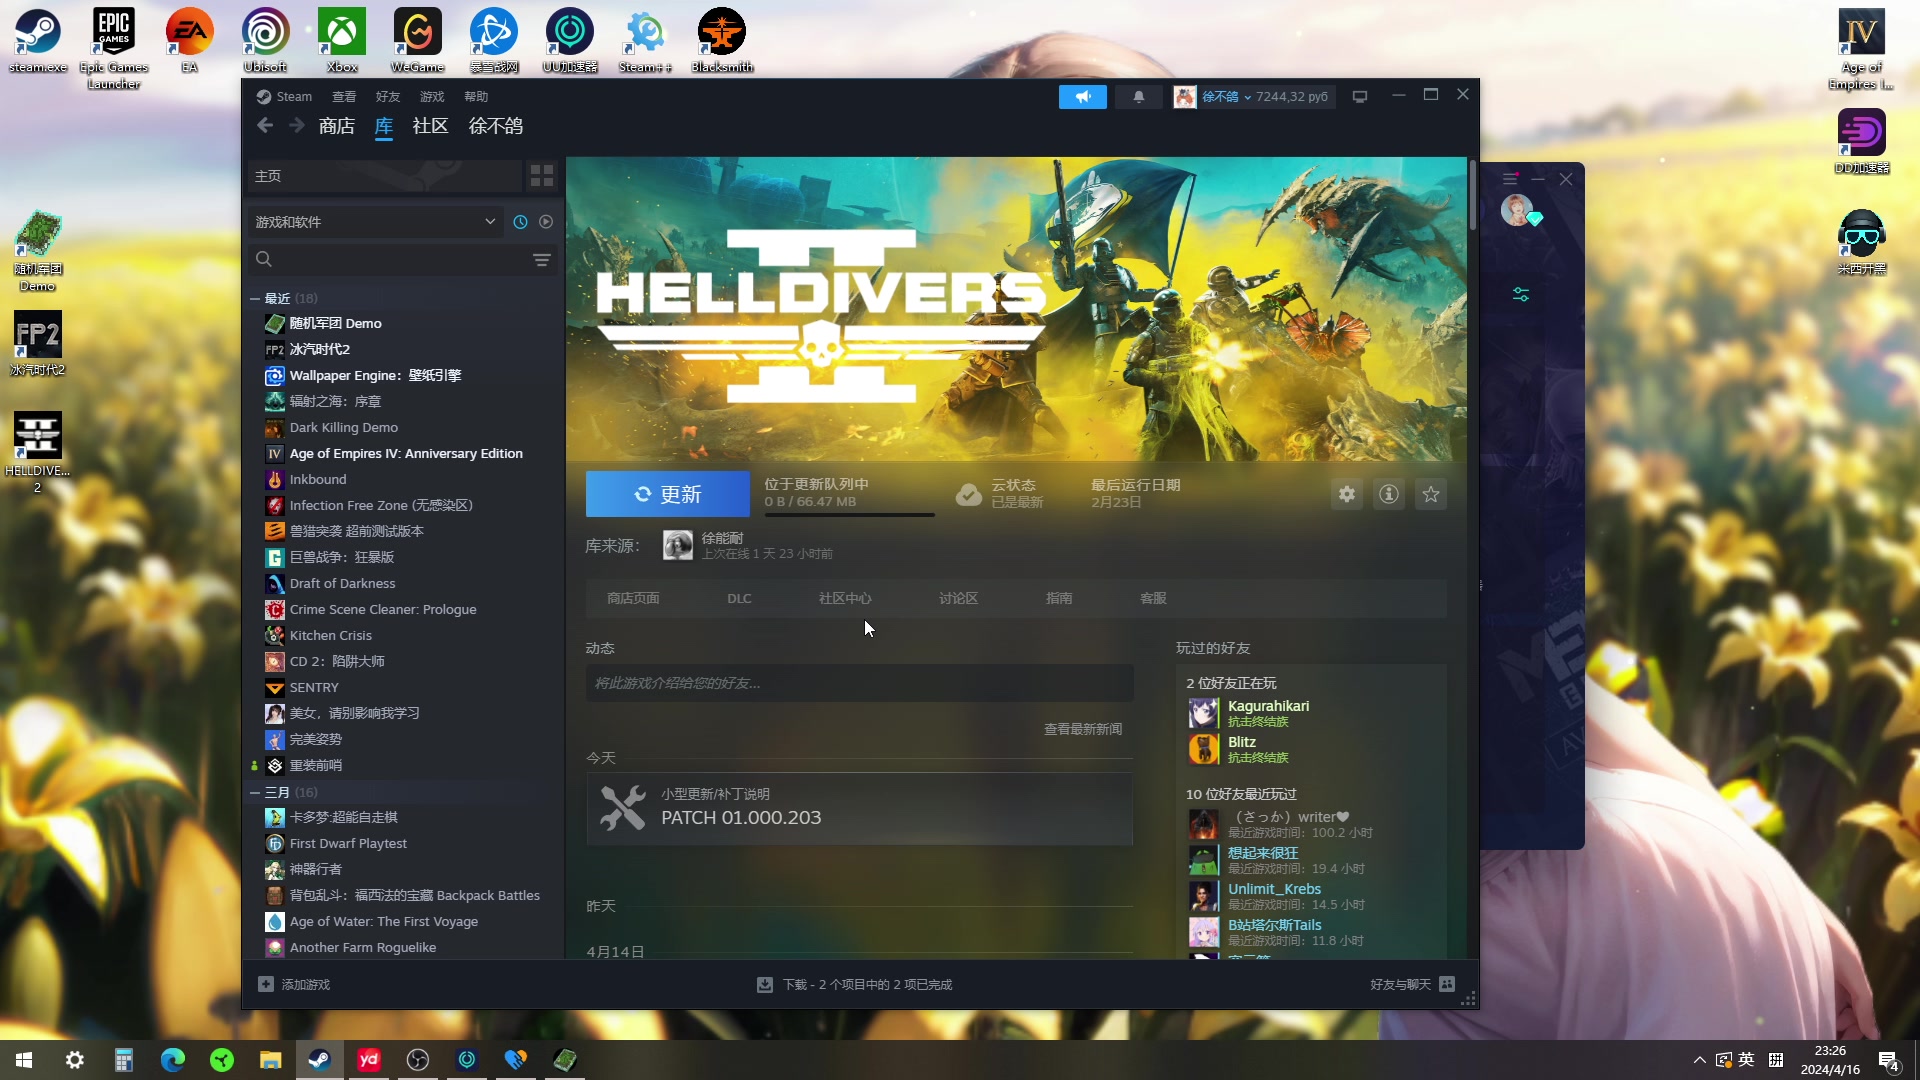This screenshot has height=1080, width=1920.
Task: Open advanced filter options in the library search
Action: pos(542,260)
